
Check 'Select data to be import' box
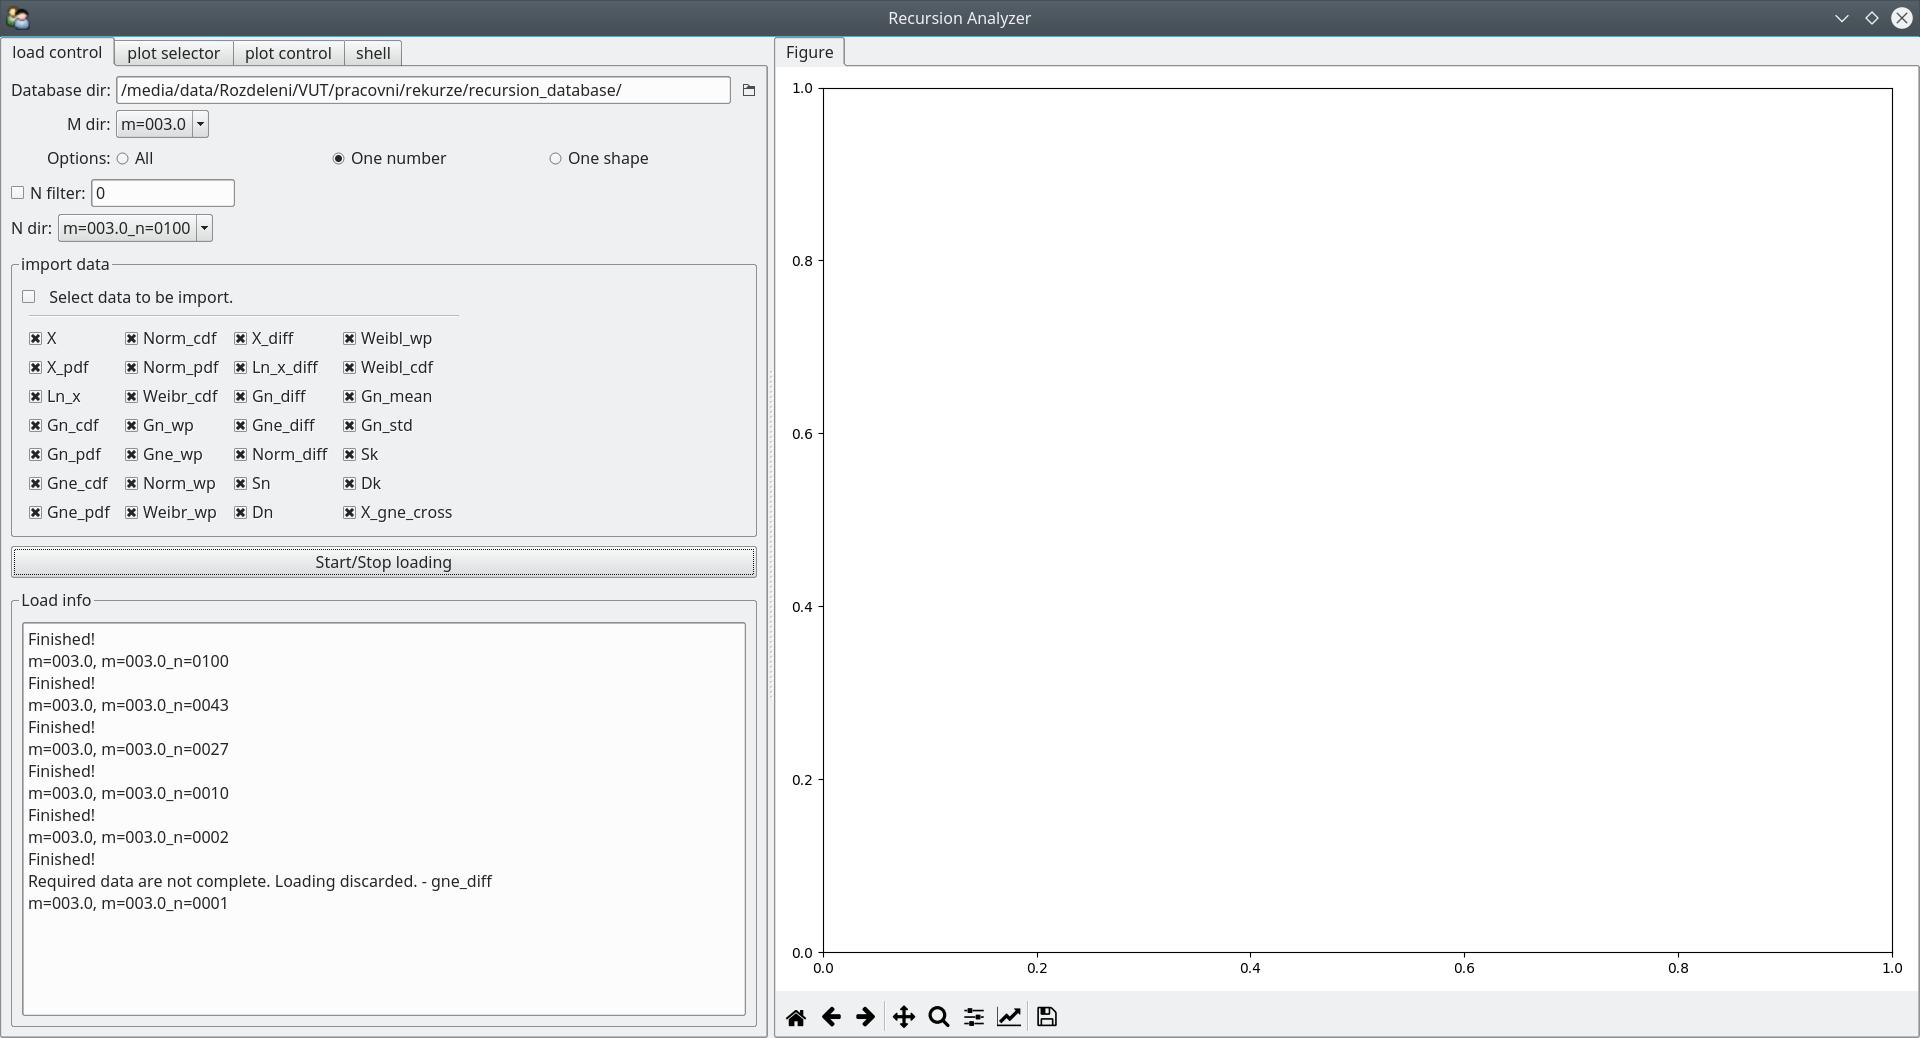(x=29, y=297)
